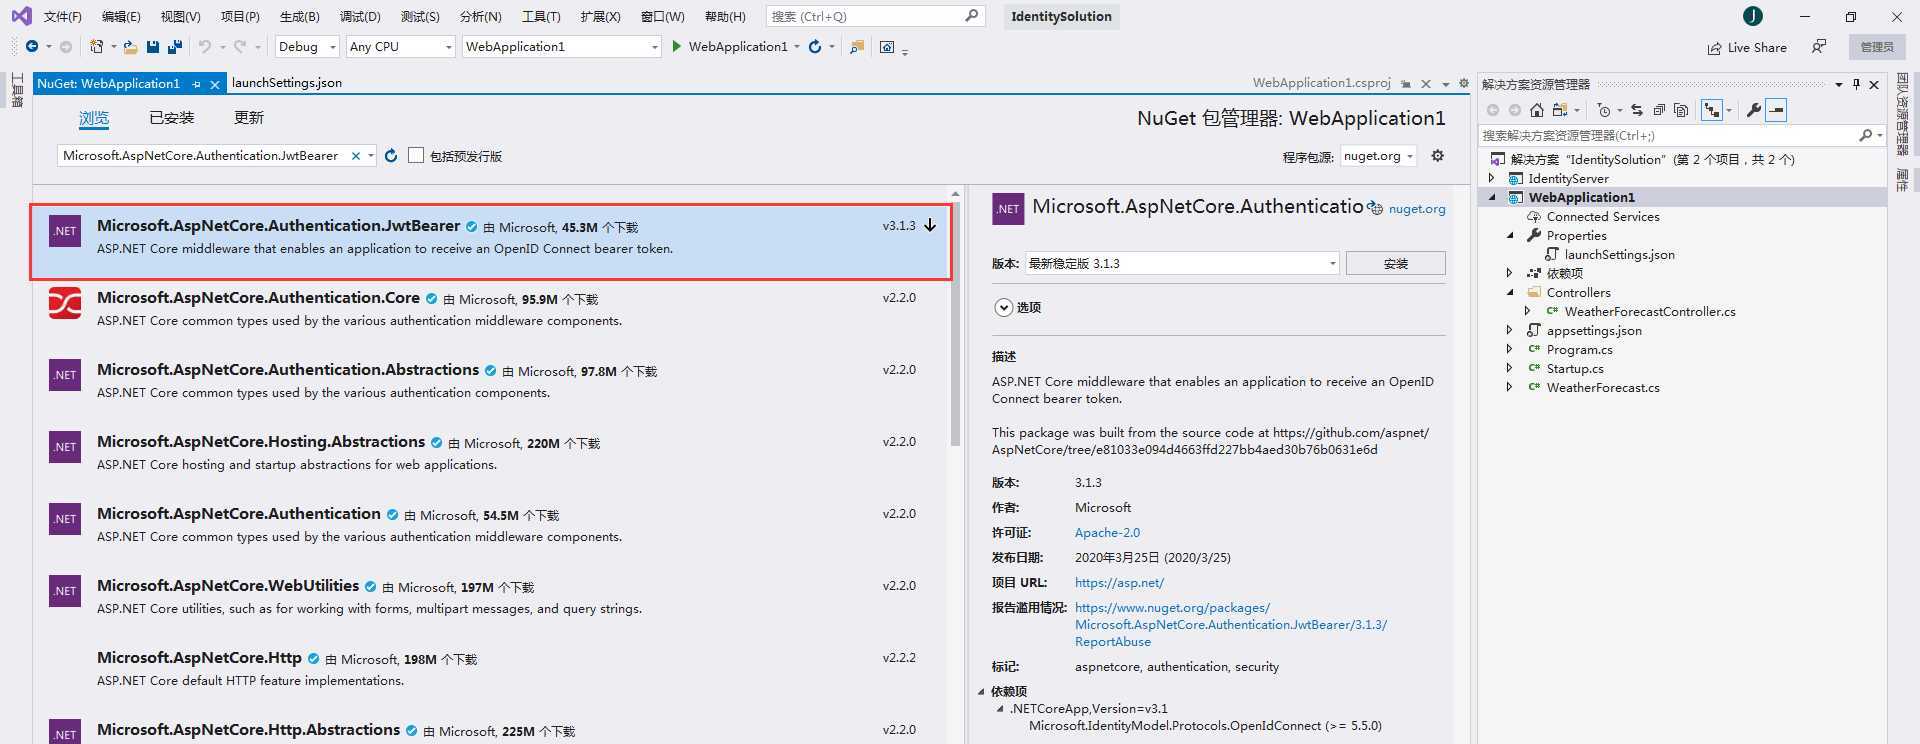Click the feedback icon next to Live Share

1819,47
